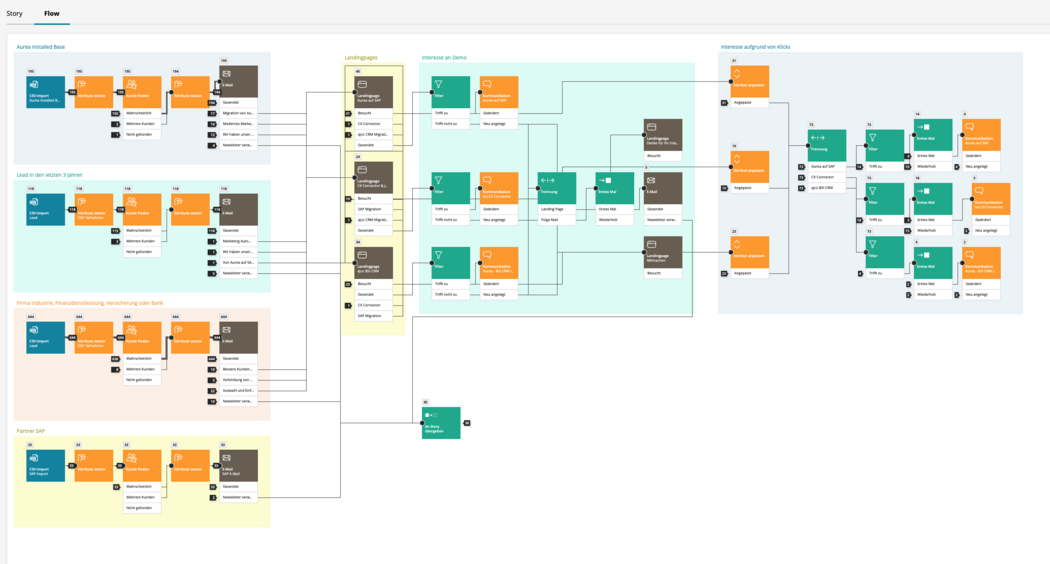
Task: Select the Landingpage Mitmachen node
Action: click(663, 252)
